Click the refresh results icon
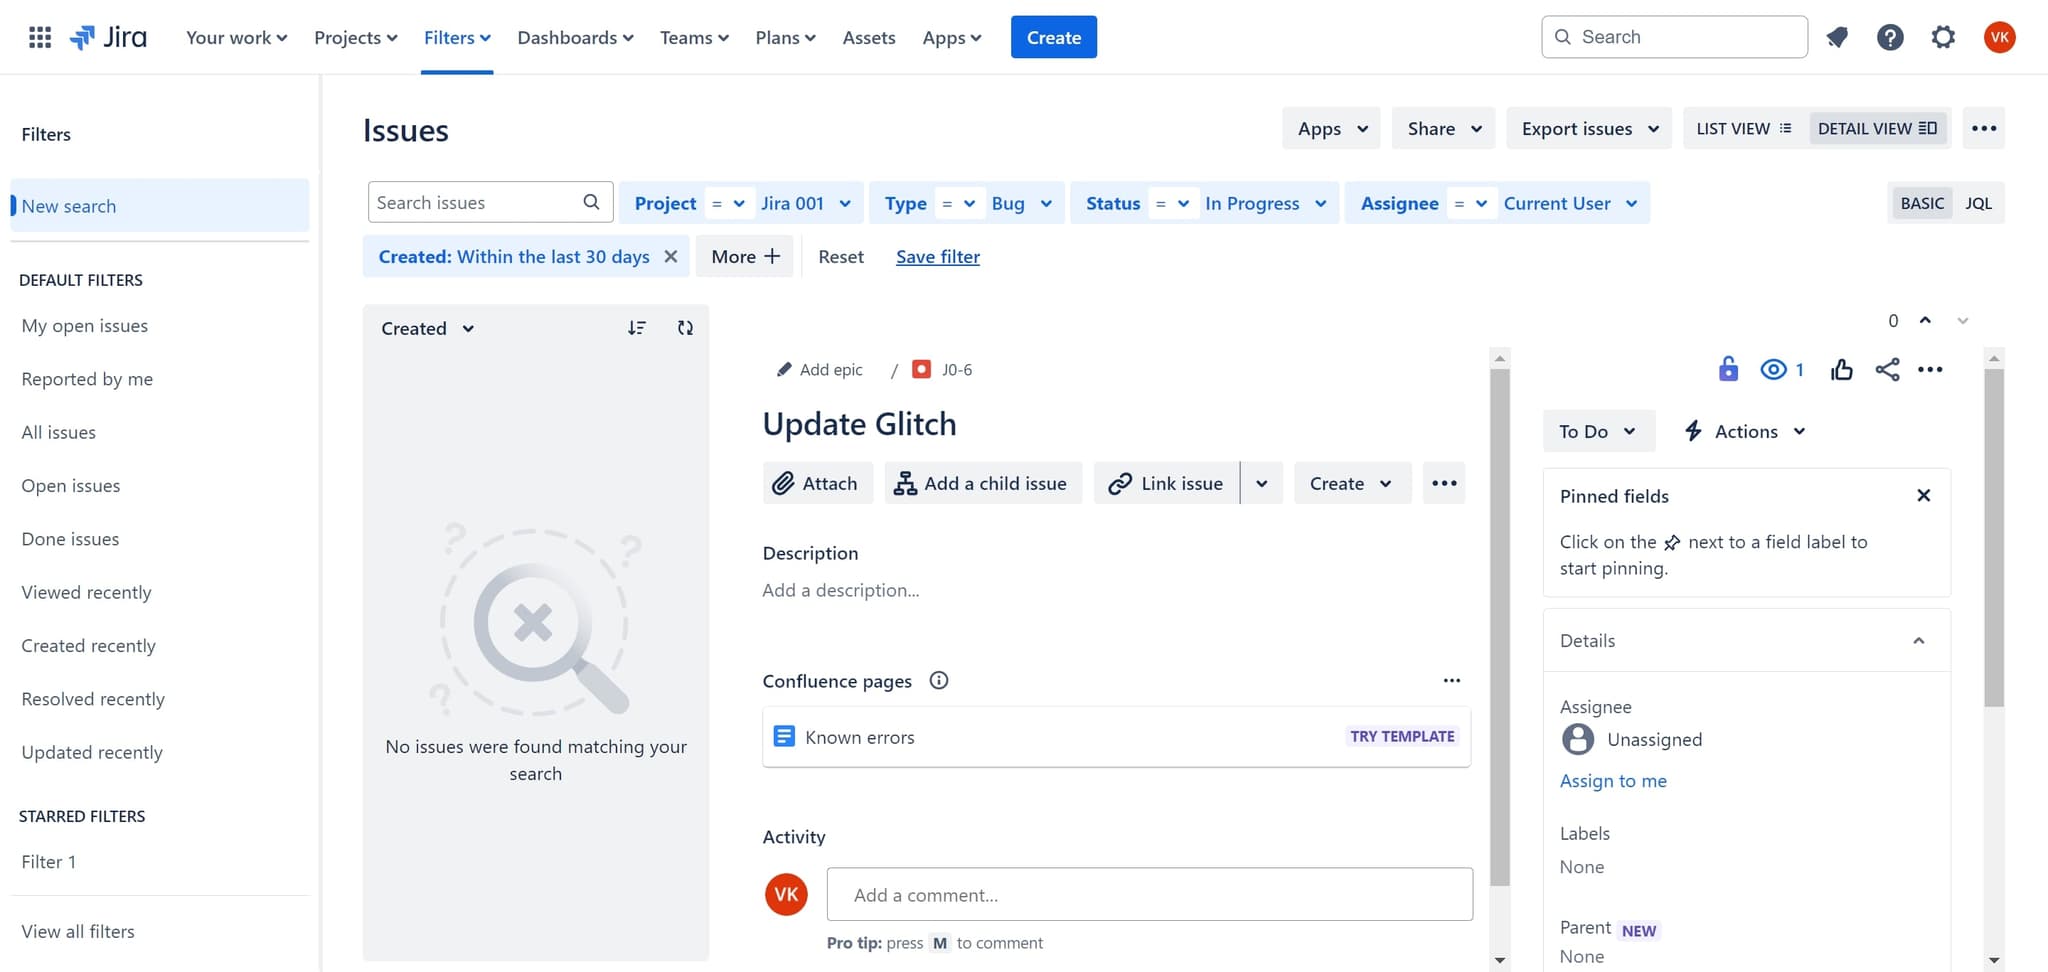2048x972 pixels. (x=685, y=328)
